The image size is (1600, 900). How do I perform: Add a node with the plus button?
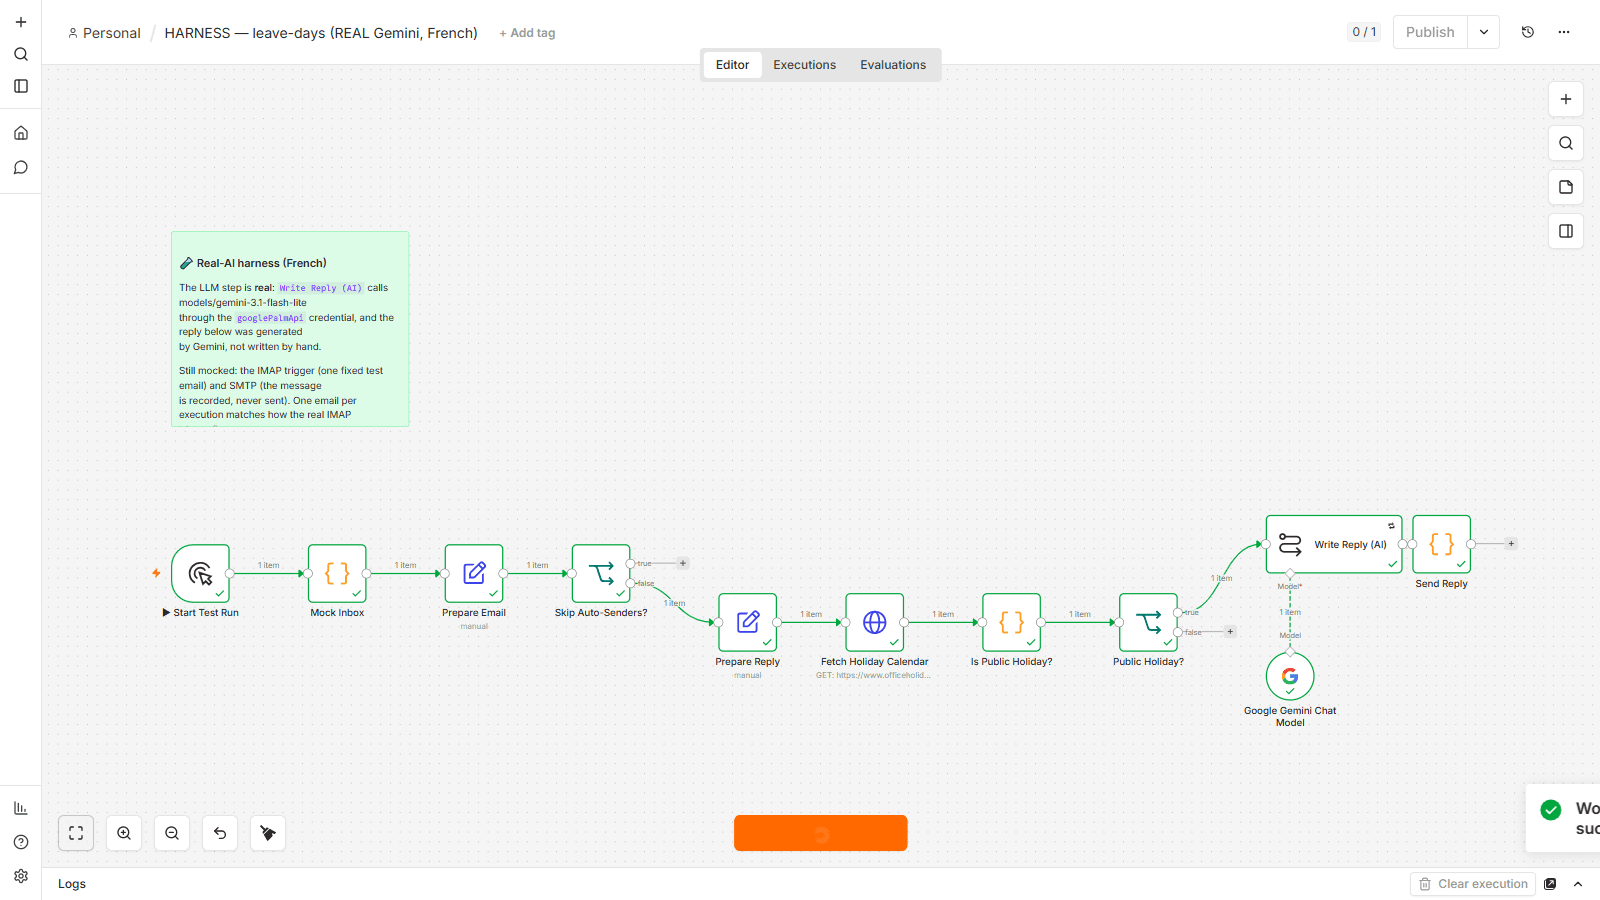pos(1566,99)
